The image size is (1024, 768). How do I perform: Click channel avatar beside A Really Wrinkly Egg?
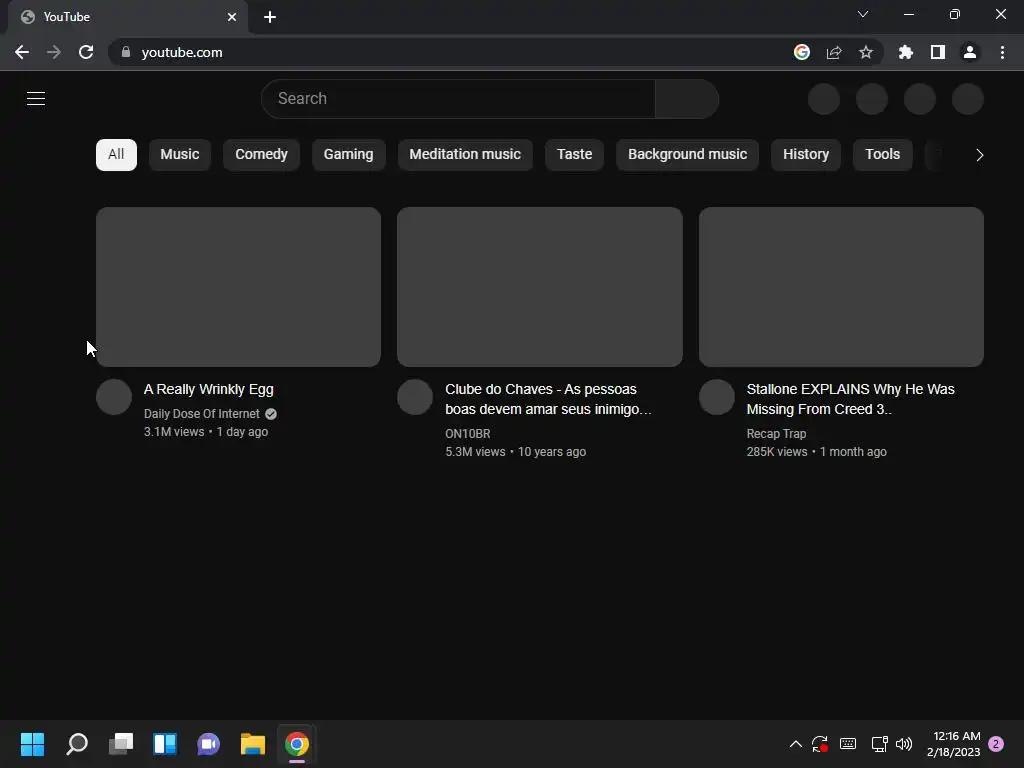114,397
